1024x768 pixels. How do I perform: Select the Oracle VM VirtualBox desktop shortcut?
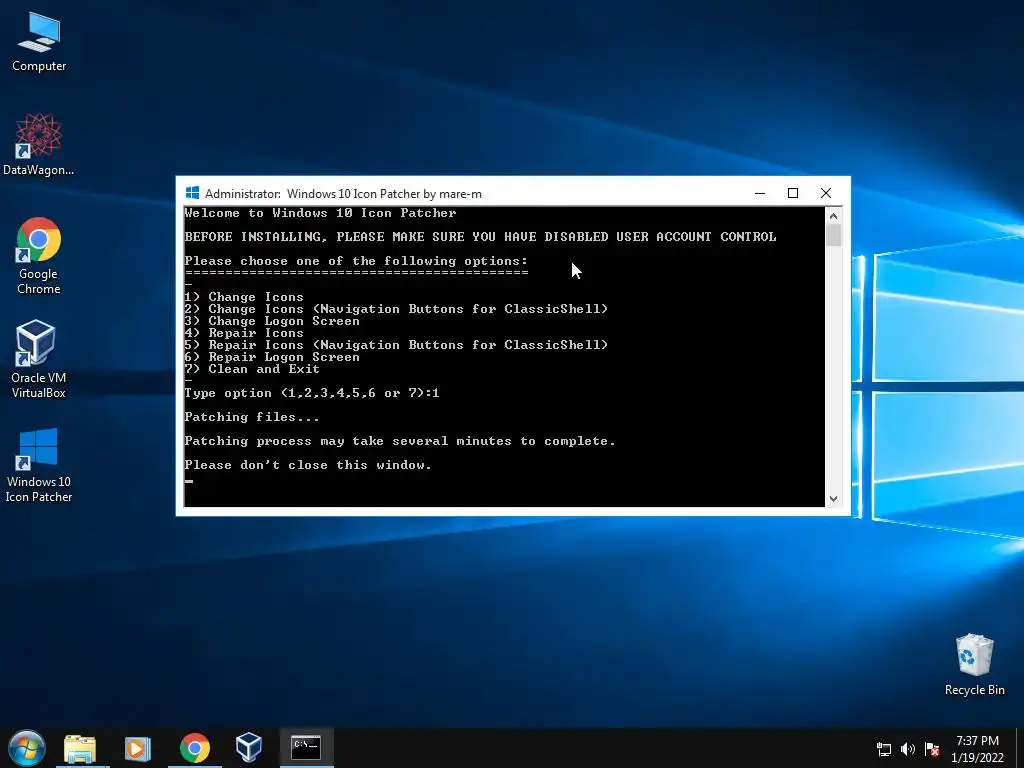tap(39, 359)
